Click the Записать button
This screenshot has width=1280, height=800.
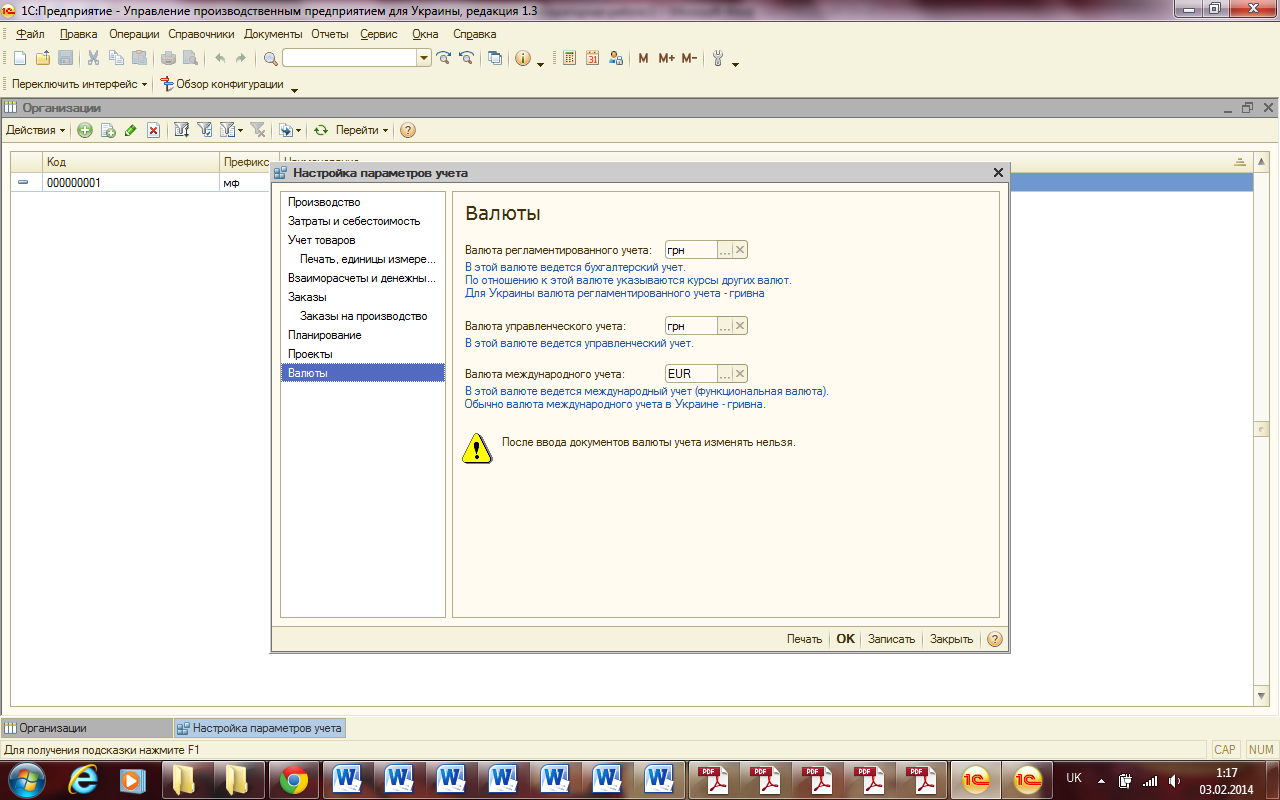(891, 639)
